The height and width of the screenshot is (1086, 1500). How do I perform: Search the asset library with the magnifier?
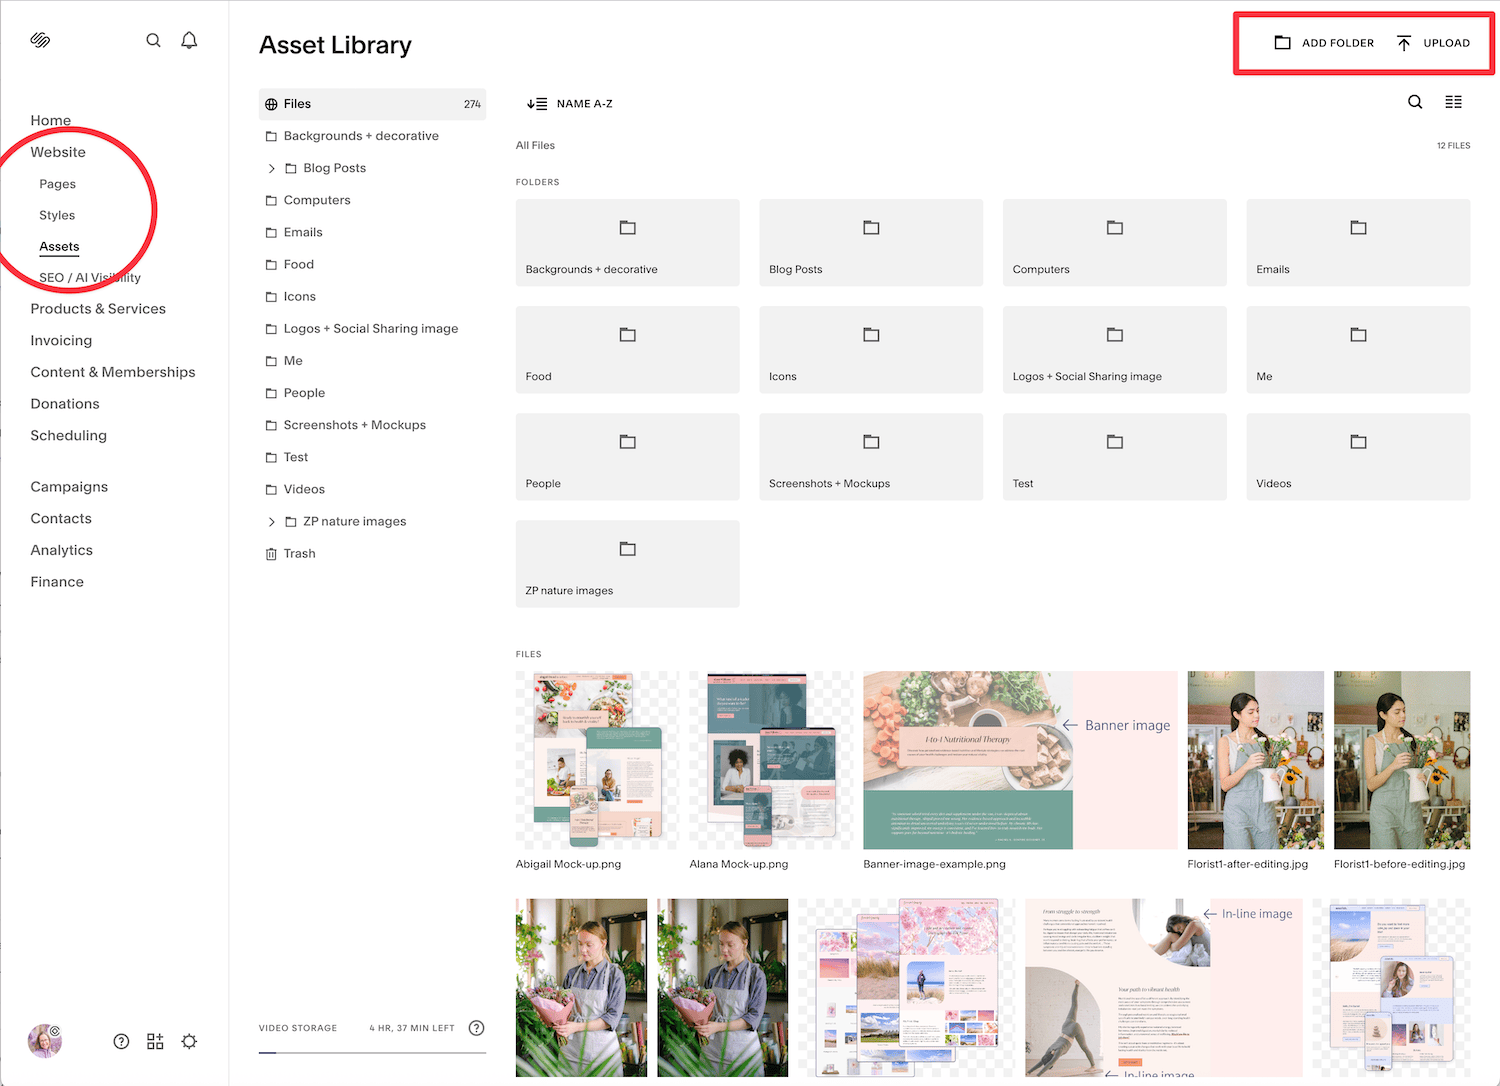coord(1415,101)
